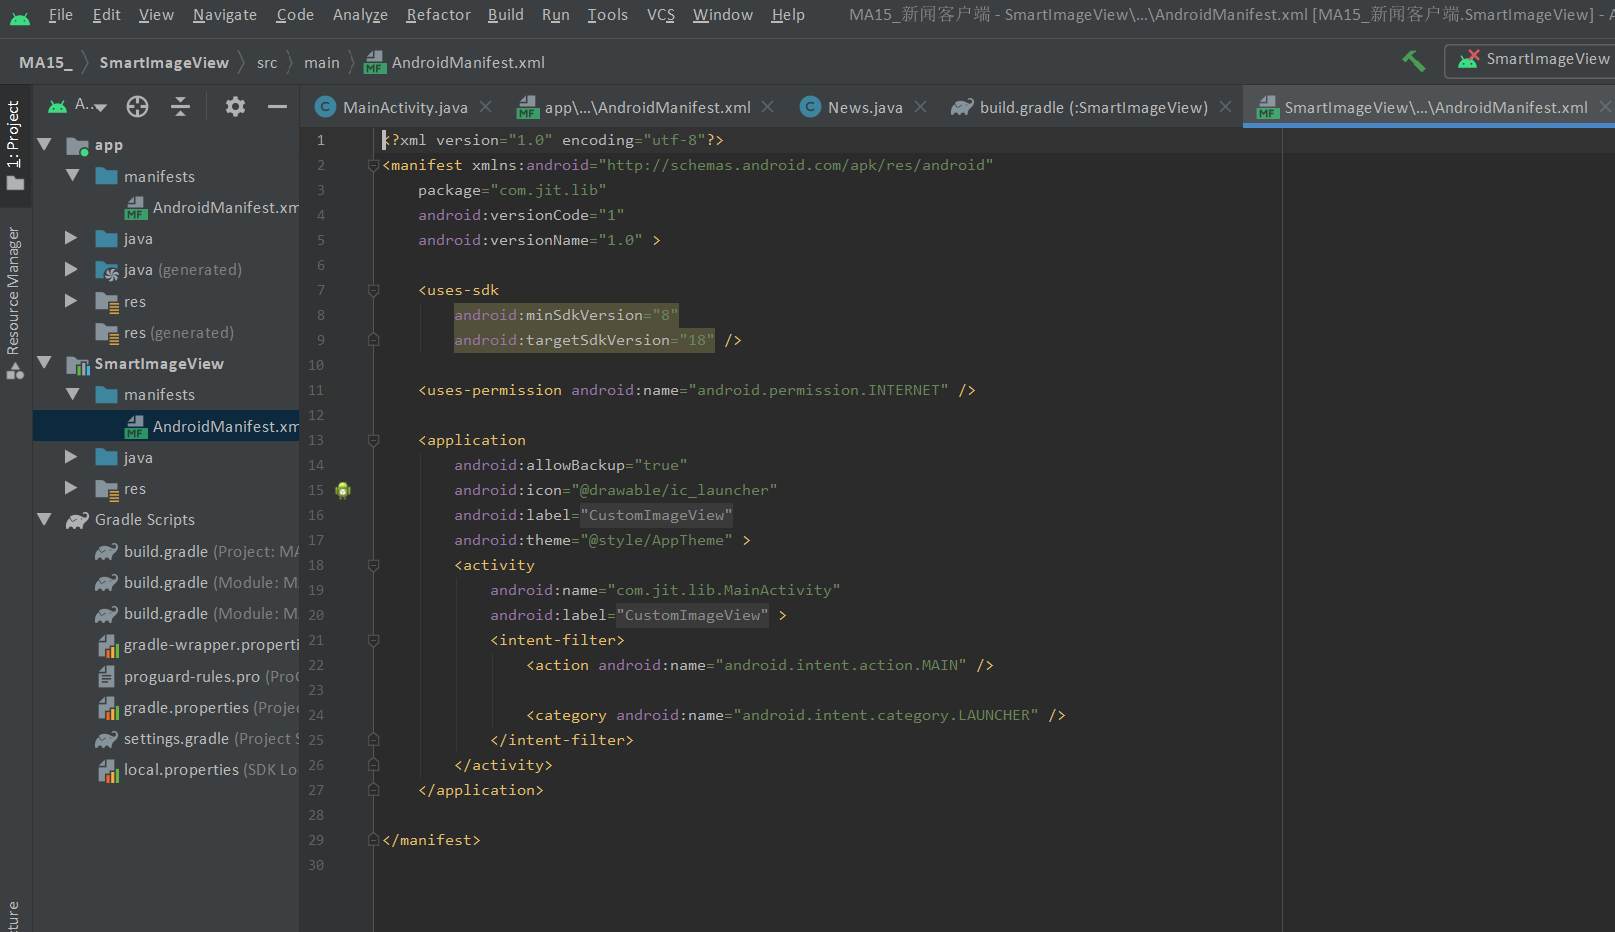Click main in the breadcrumb bar
This screenshot has width=1615, height=932.
coord(321,62)
